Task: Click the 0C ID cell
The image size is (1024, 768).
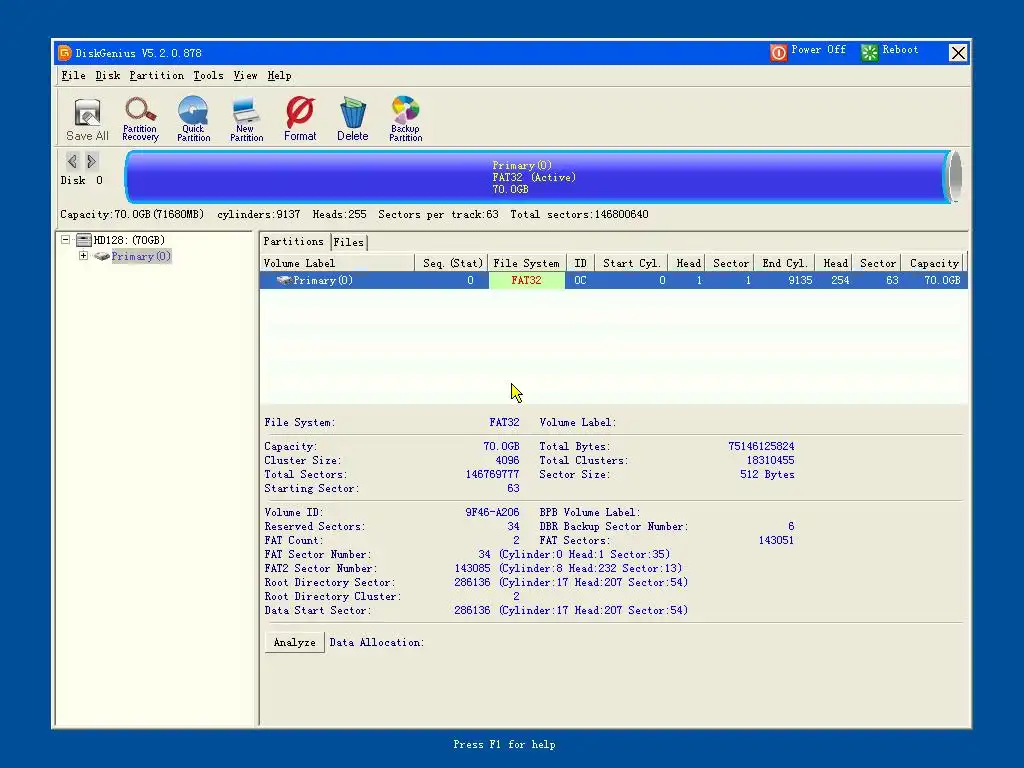Action: coord(580,280)
